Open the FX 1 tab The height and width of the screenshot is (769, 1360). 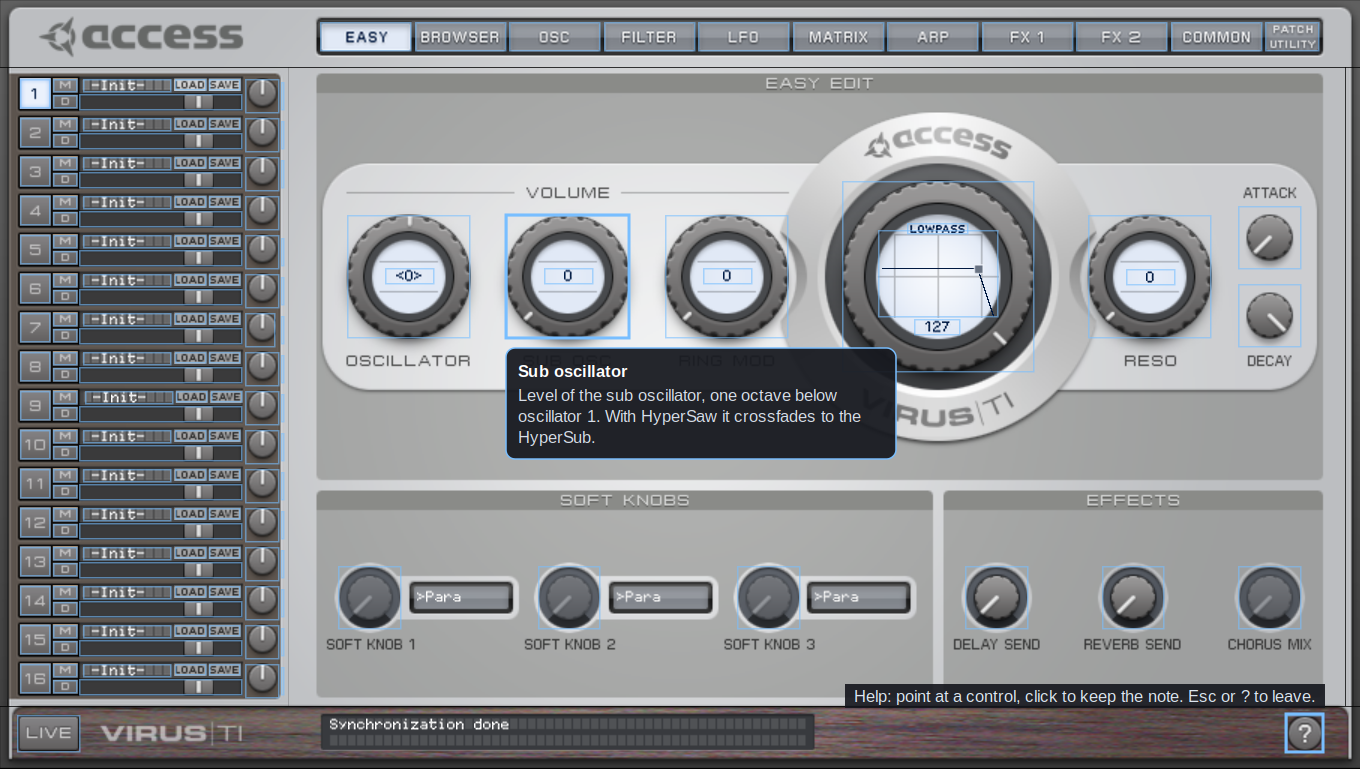coord(1027,37)
